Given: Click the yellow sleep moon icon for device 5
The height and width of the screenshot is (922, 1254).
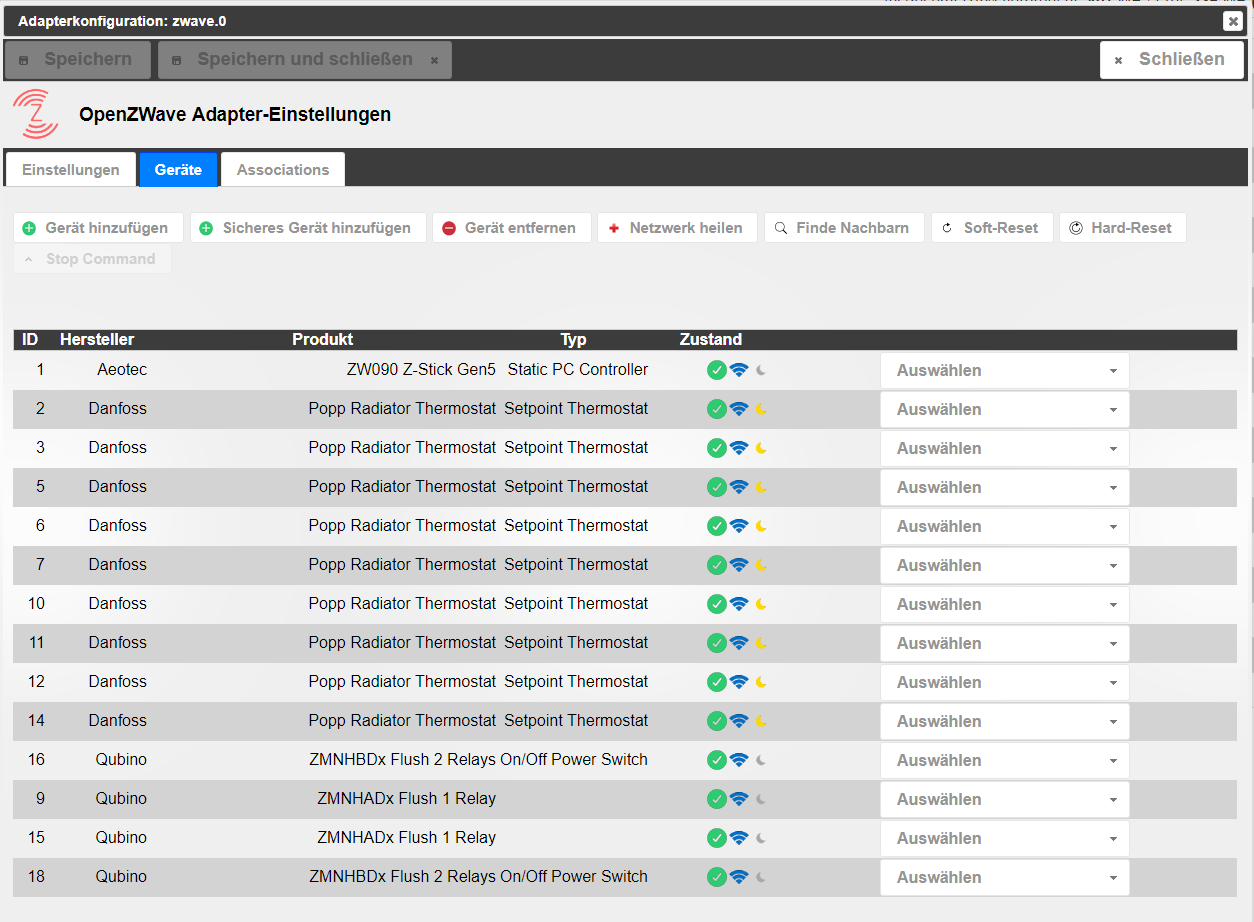Looking at the screenshot, I should point(761,487).
